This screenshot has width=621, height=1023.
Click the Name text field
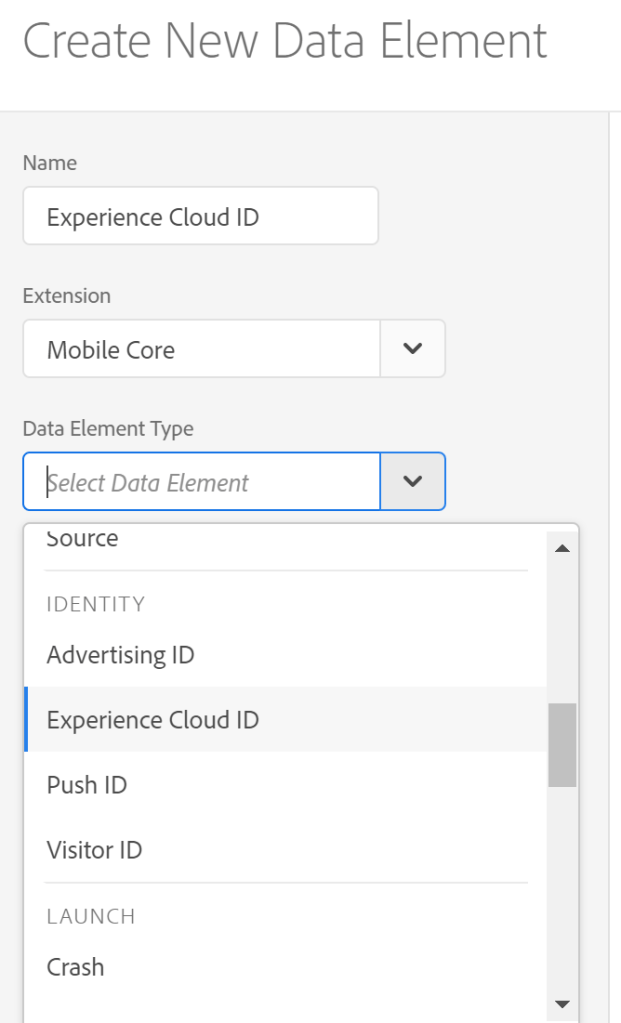tap(200, 216)
